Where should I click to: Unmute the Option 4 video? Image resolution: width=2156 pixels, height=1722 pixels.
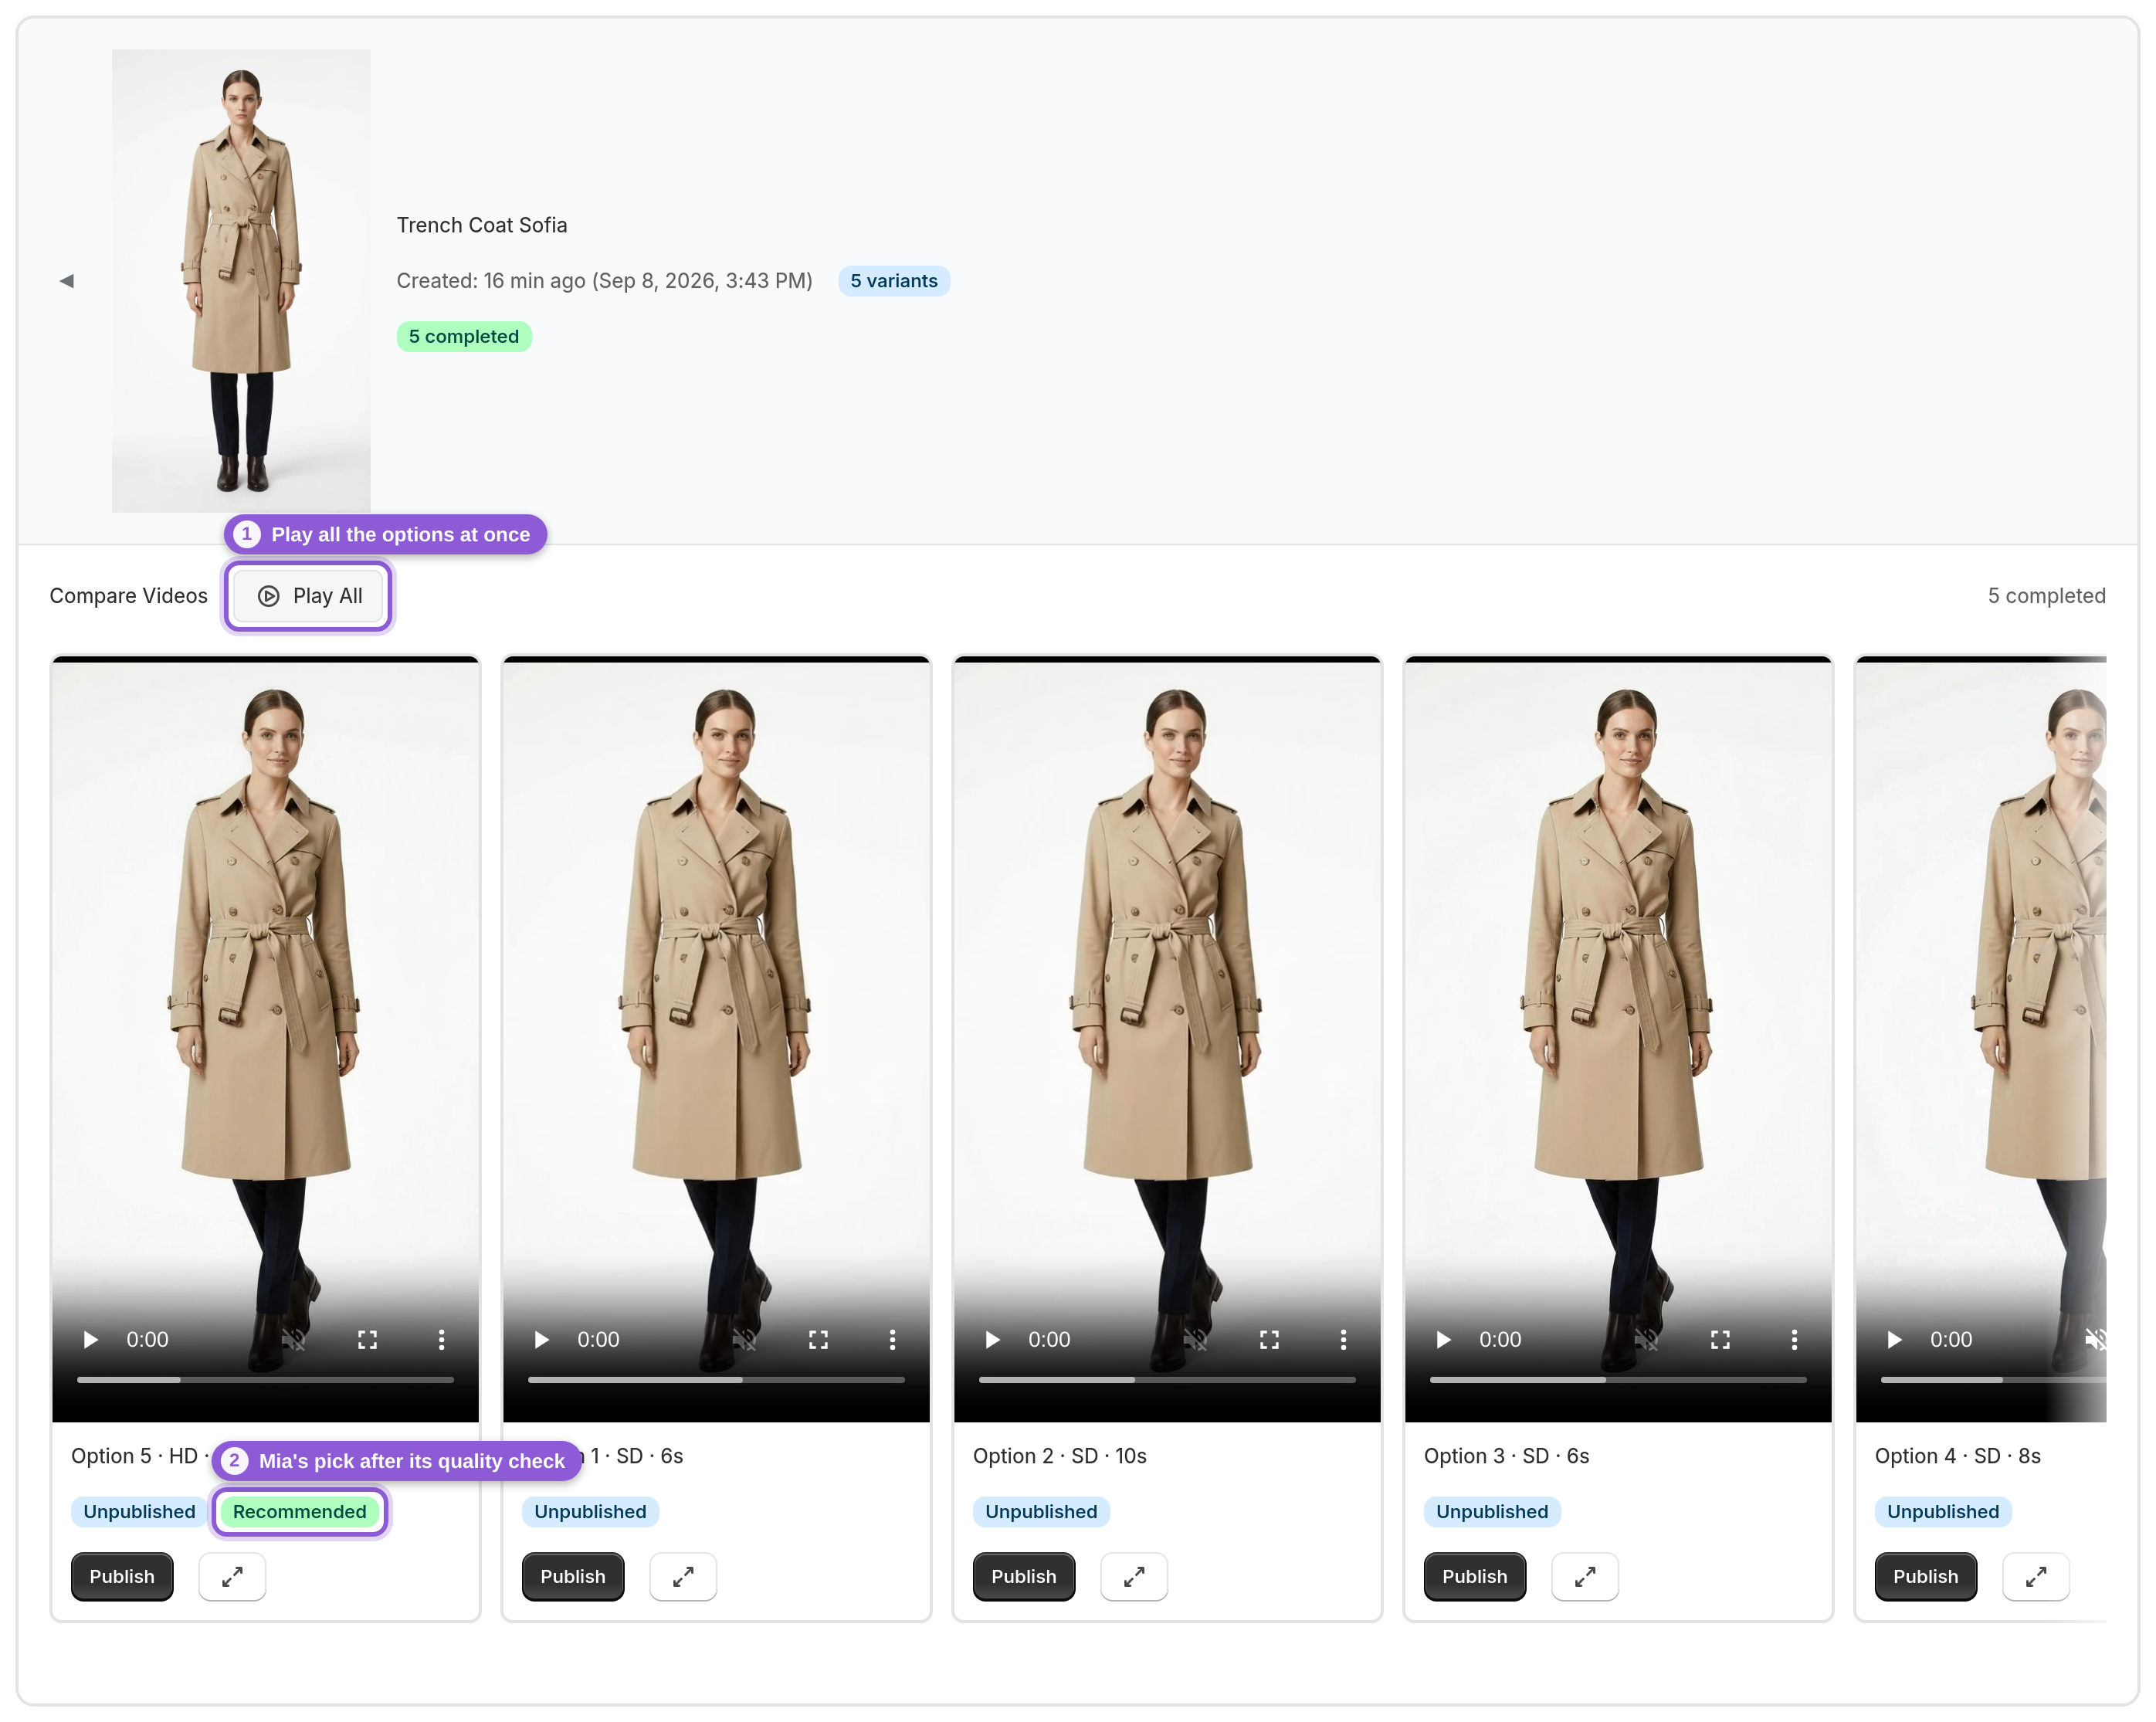point(2095,1339)
